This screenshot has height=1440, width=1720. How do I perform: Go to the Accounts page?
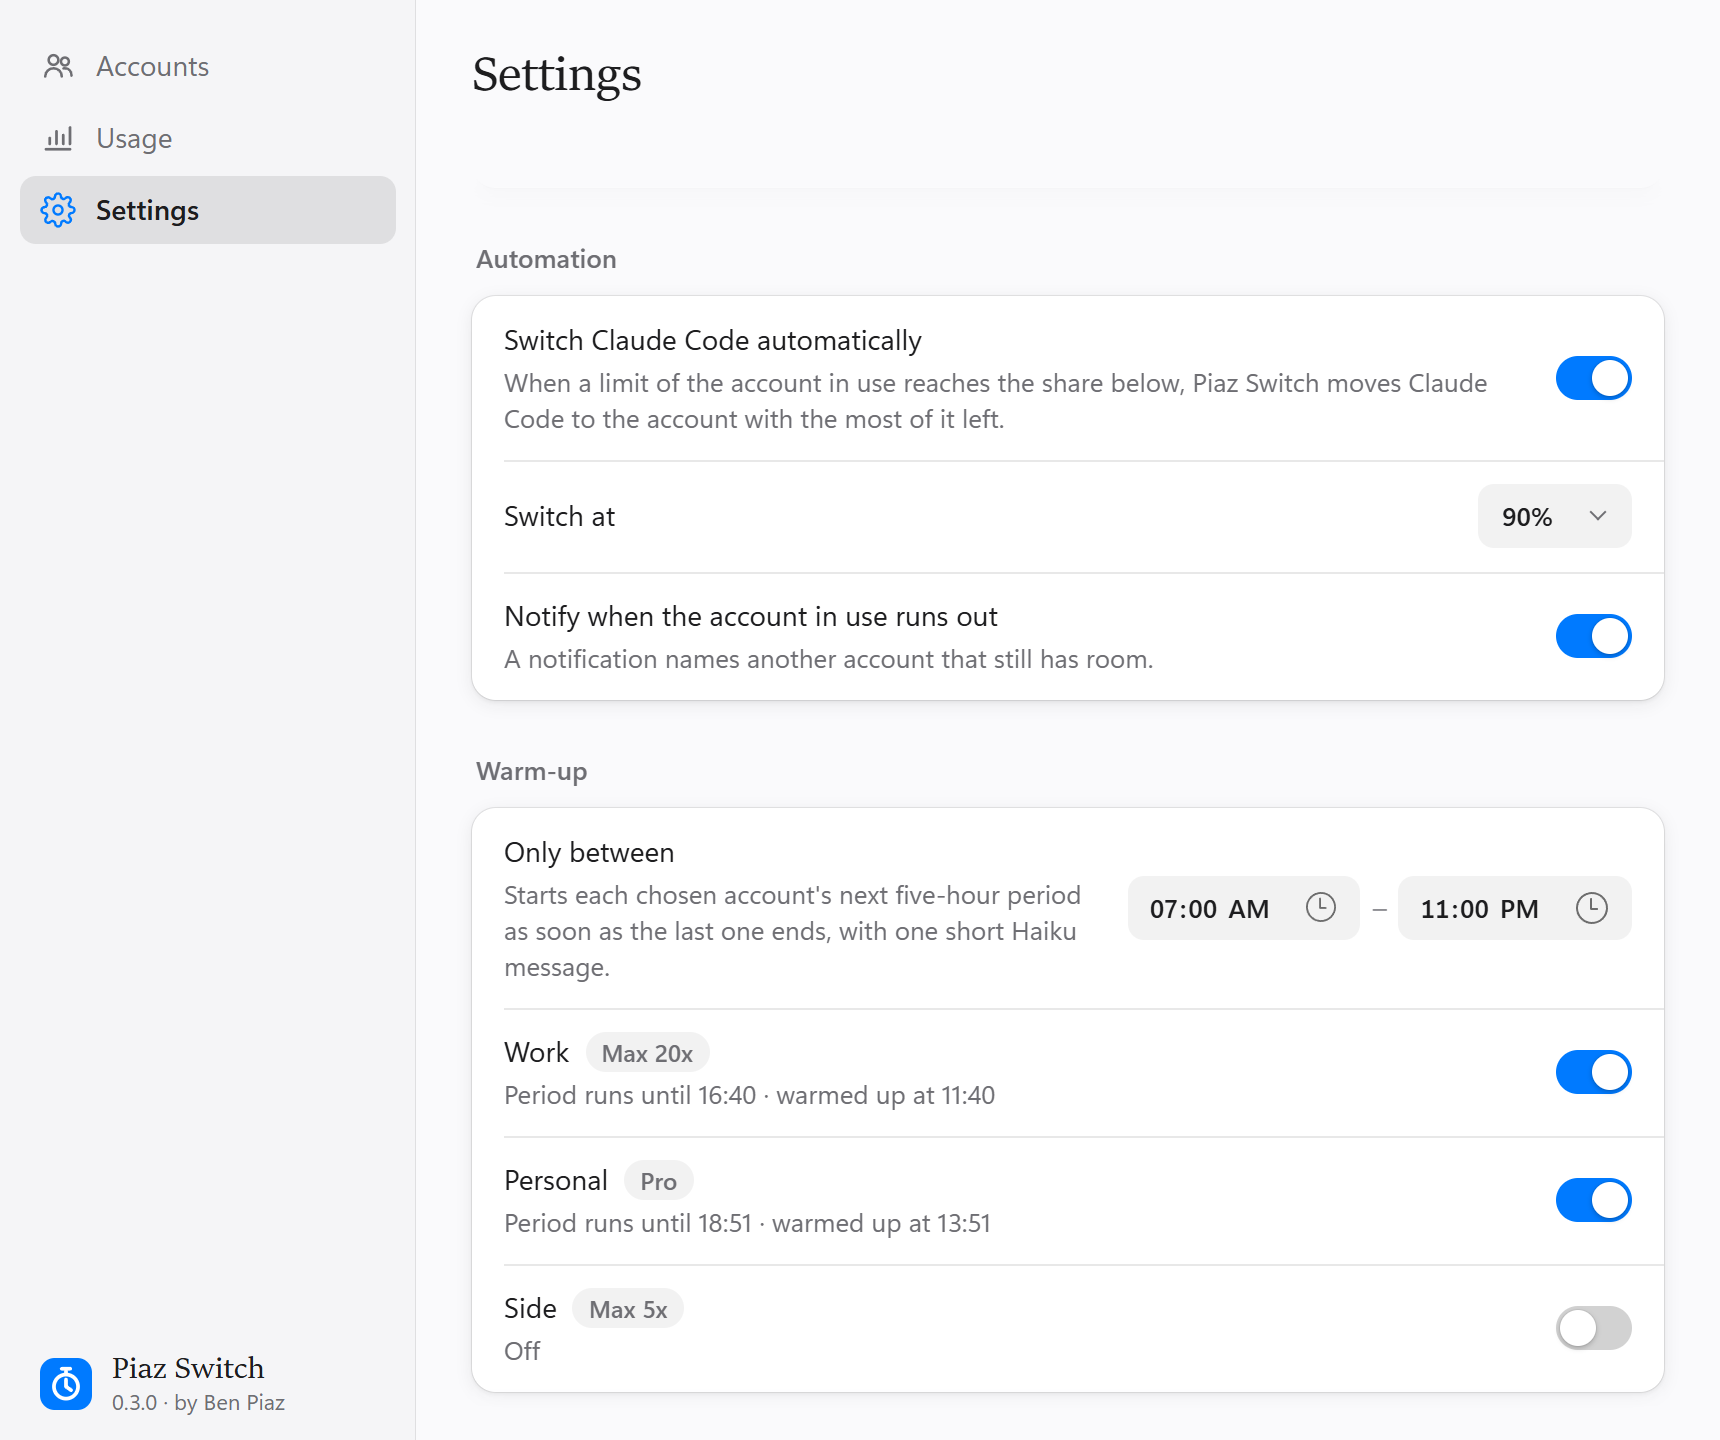point(208,66)
